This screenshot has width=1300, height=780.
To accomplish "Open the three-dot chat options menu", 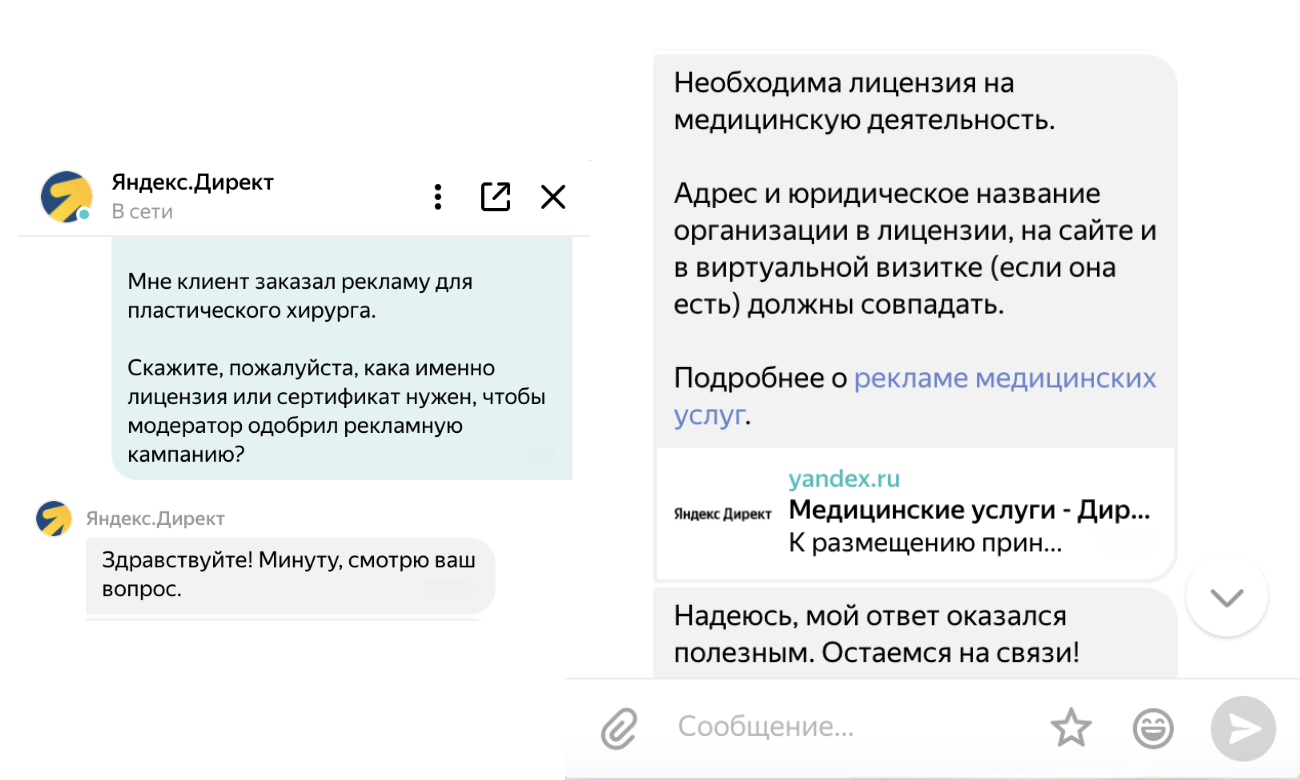I will [x=437, y=197].
